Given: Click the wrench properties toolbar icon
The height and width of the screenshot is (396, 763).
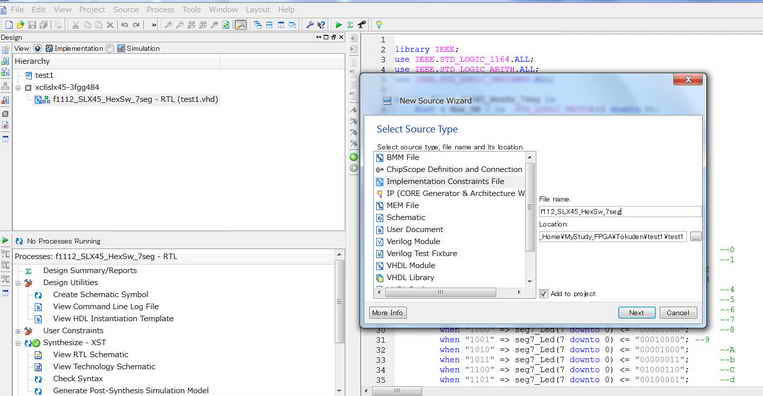Looking at the screenshot, I should [309, 25].
